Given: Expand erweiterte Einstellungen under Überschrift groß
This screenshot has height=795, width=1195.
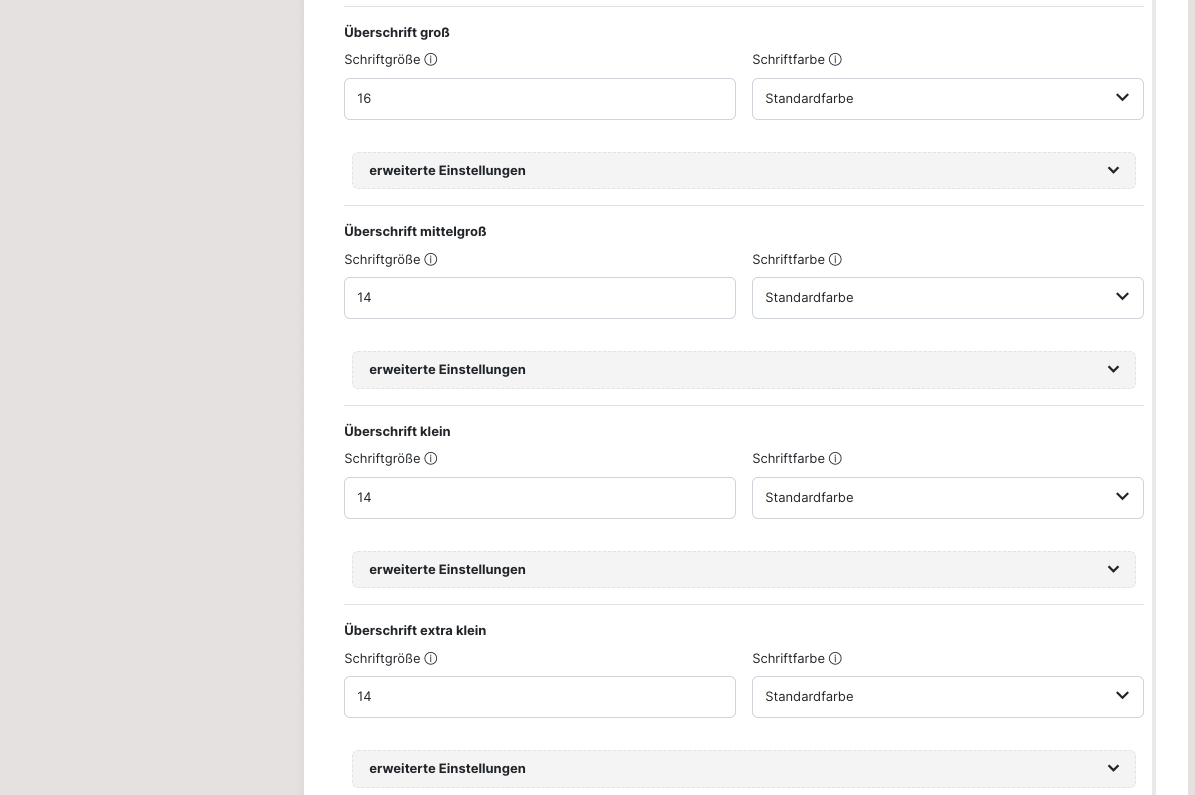Looking at the screenshot, I should tap(743, 171).
